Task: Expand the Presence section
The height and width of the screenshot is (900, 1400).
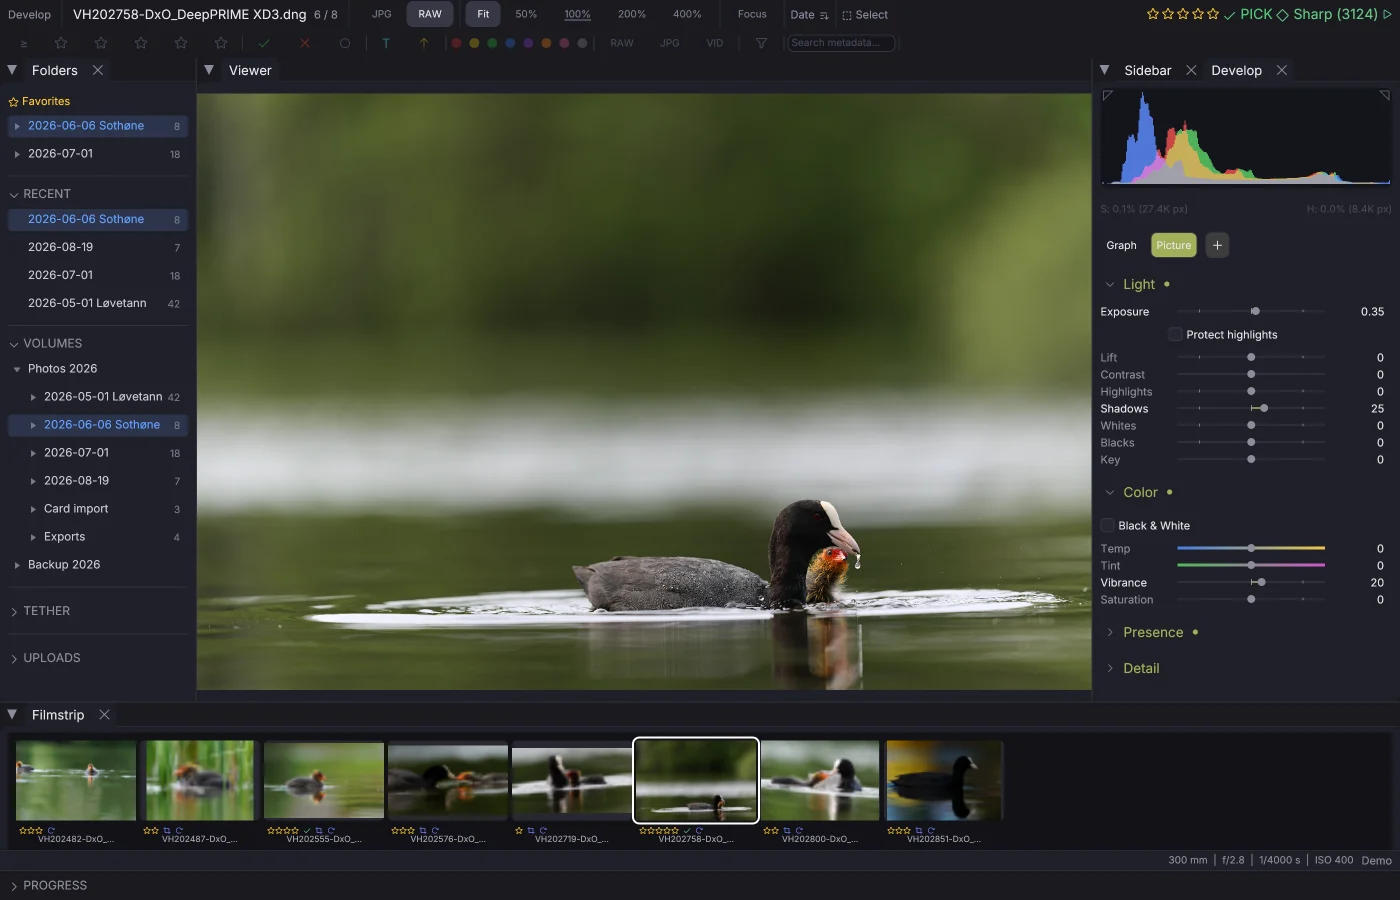Action: click(x=1110, y=632)
